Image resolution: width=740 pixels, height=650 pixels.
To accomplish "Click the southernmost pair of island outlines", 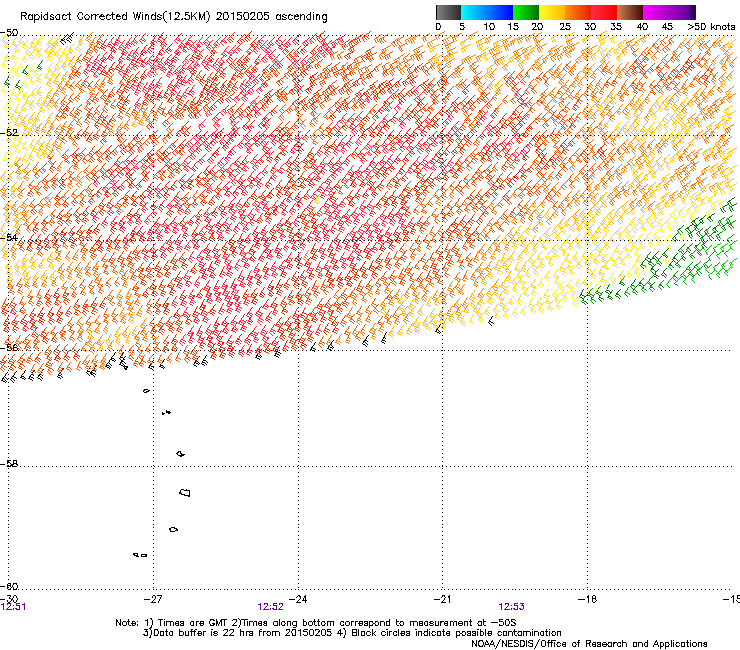I will coord(140,555).
